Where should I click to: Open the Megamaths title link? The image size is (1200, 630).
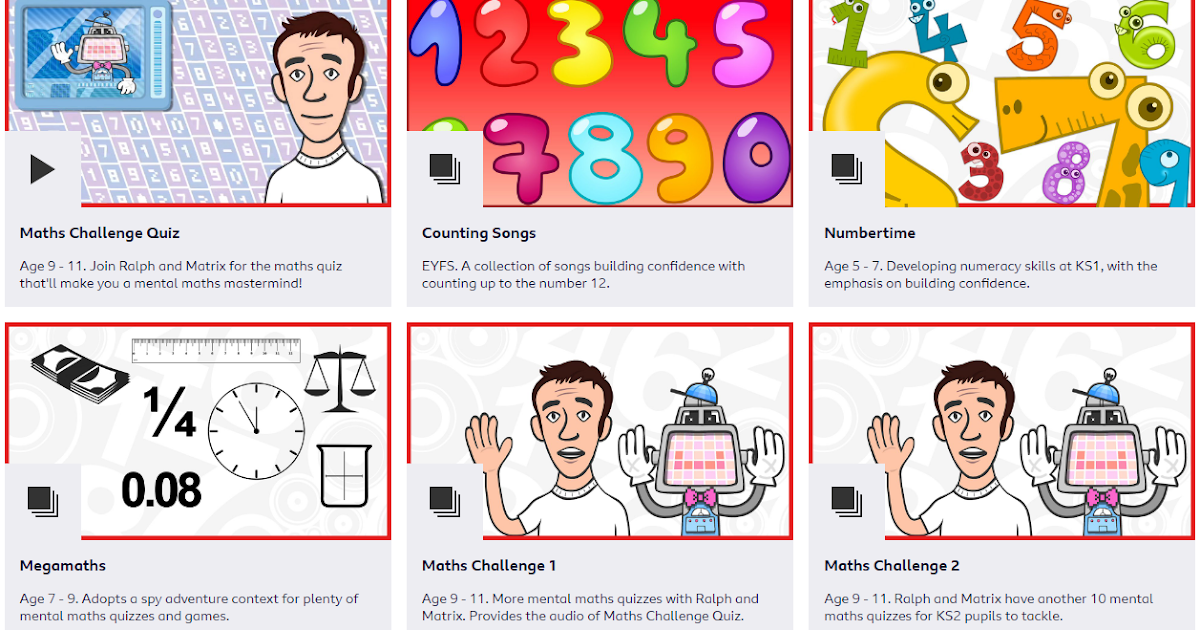(63, 565)
